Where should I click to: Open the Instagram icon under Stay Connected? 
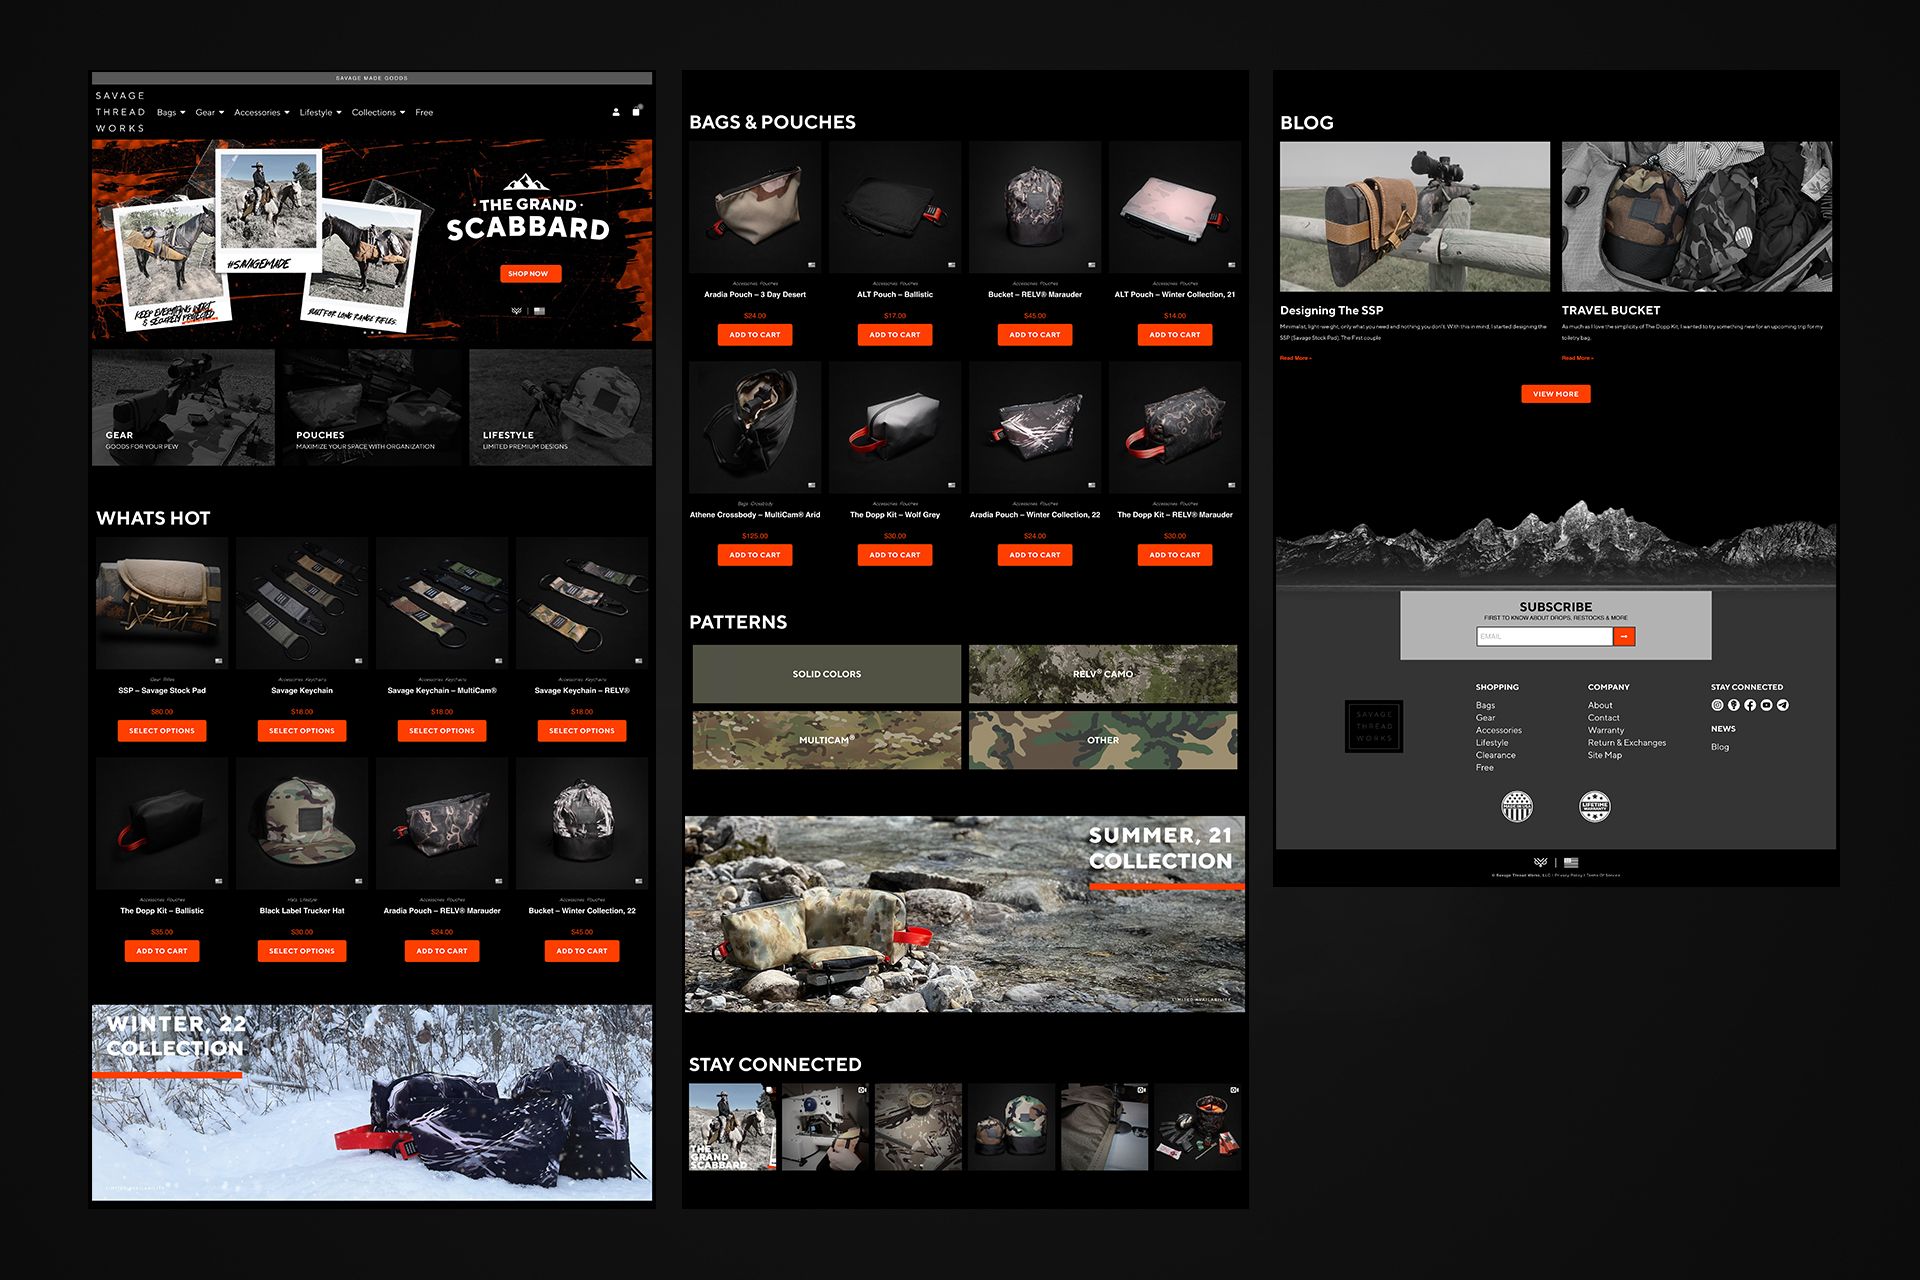pos(1717,705)
